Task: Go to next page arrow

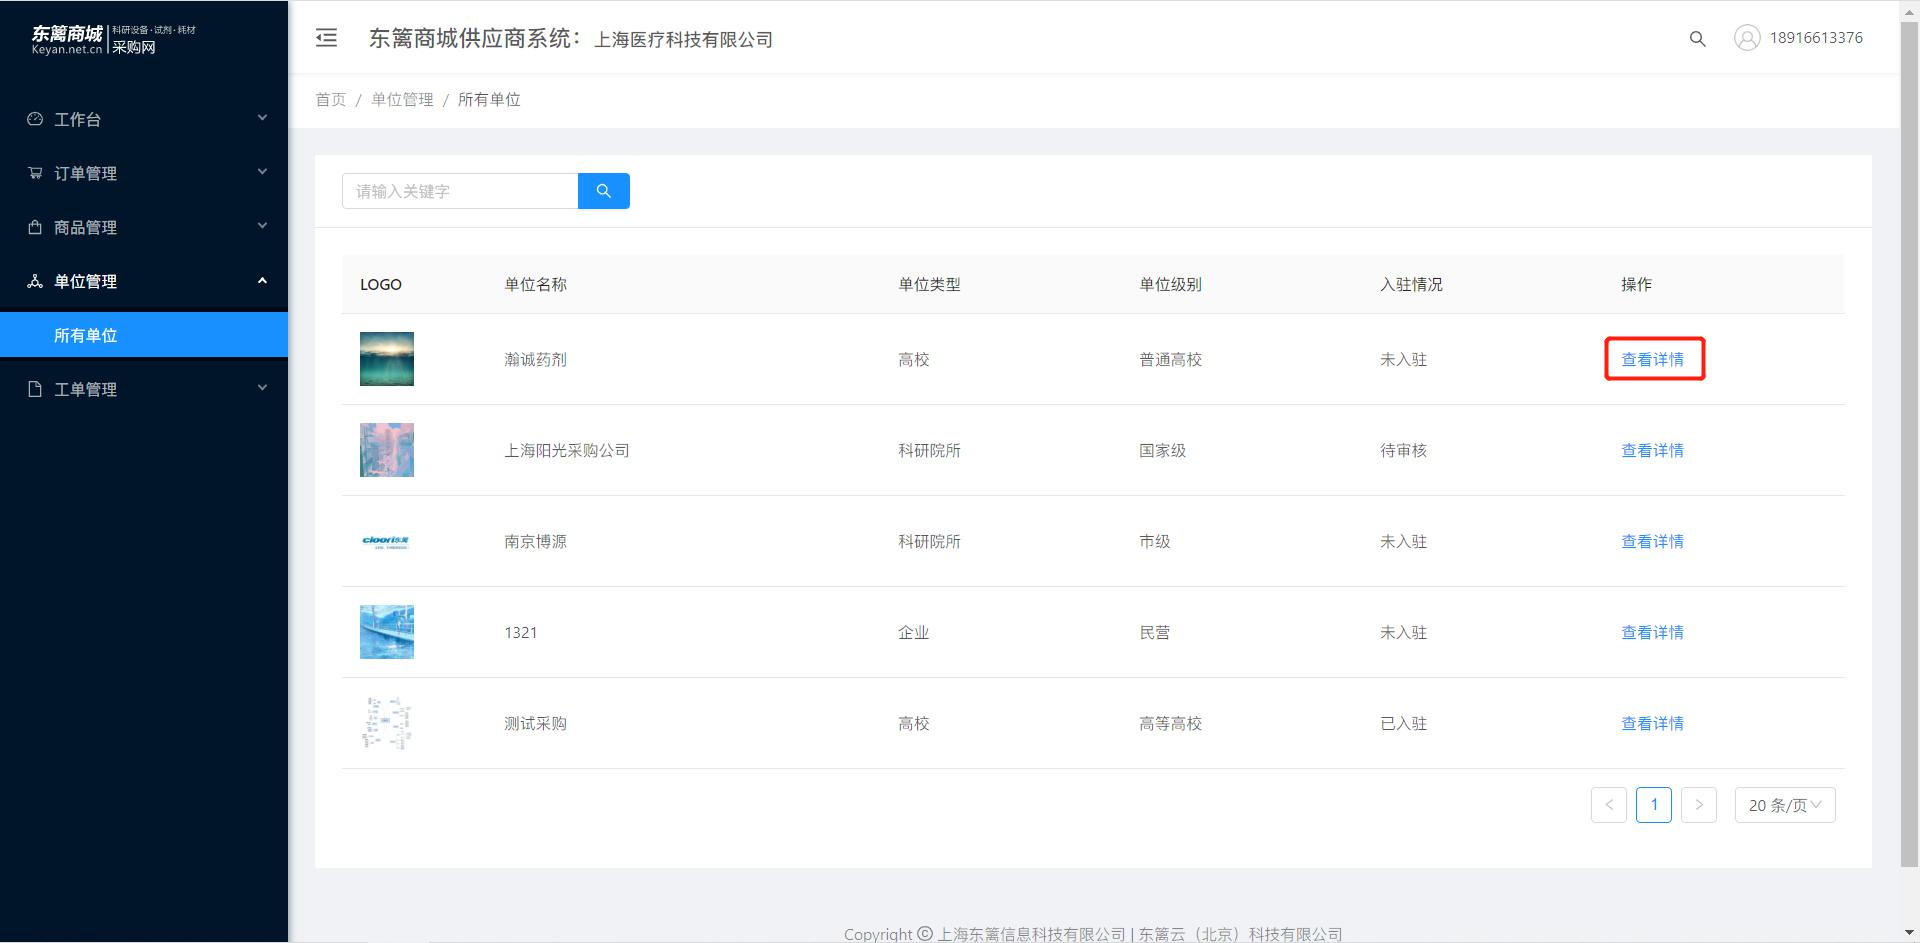Action: [1699, 805]
